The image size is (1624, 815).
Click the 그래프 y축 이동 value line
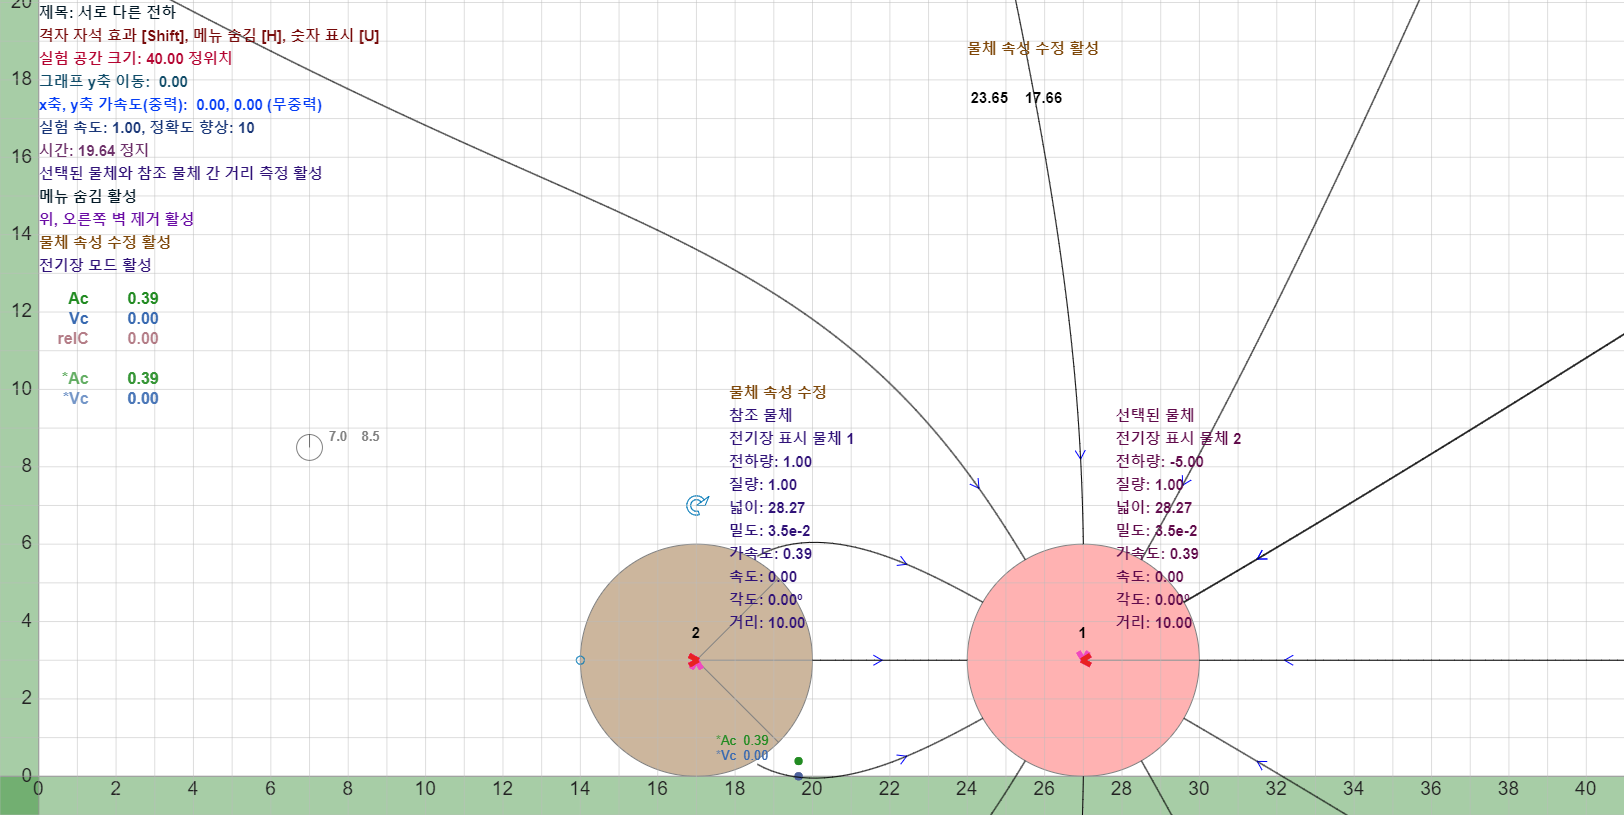pos(114,81)
